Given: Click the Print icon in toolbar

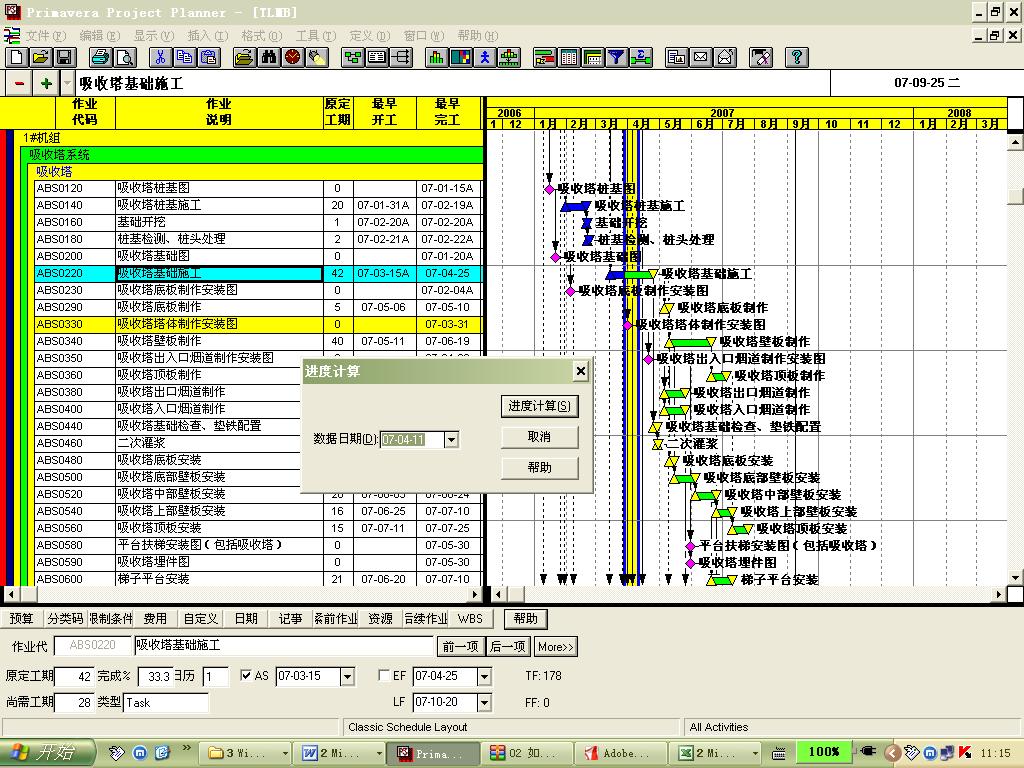Looking at the screenshot, I should pyautogui.click(x=101, y=57).
